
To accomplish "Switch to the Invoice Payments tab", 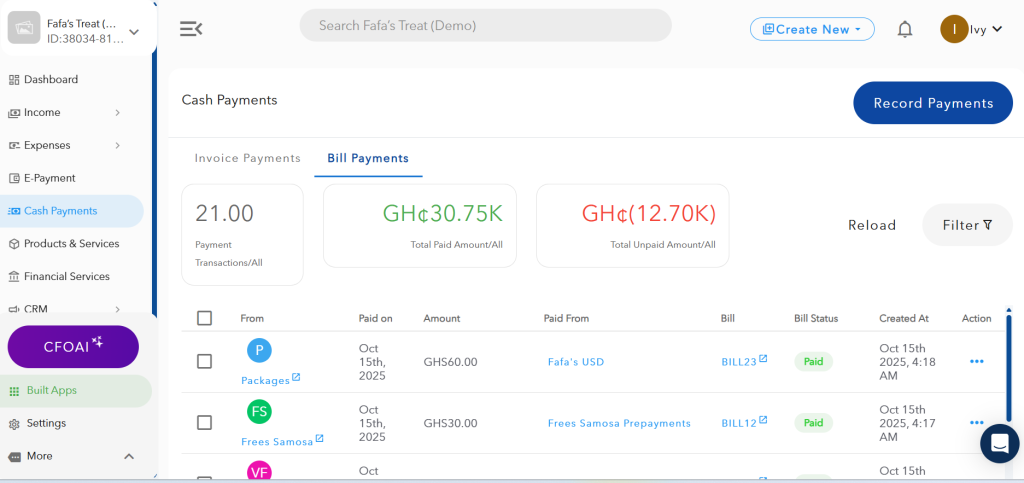I will click(247, 158).
